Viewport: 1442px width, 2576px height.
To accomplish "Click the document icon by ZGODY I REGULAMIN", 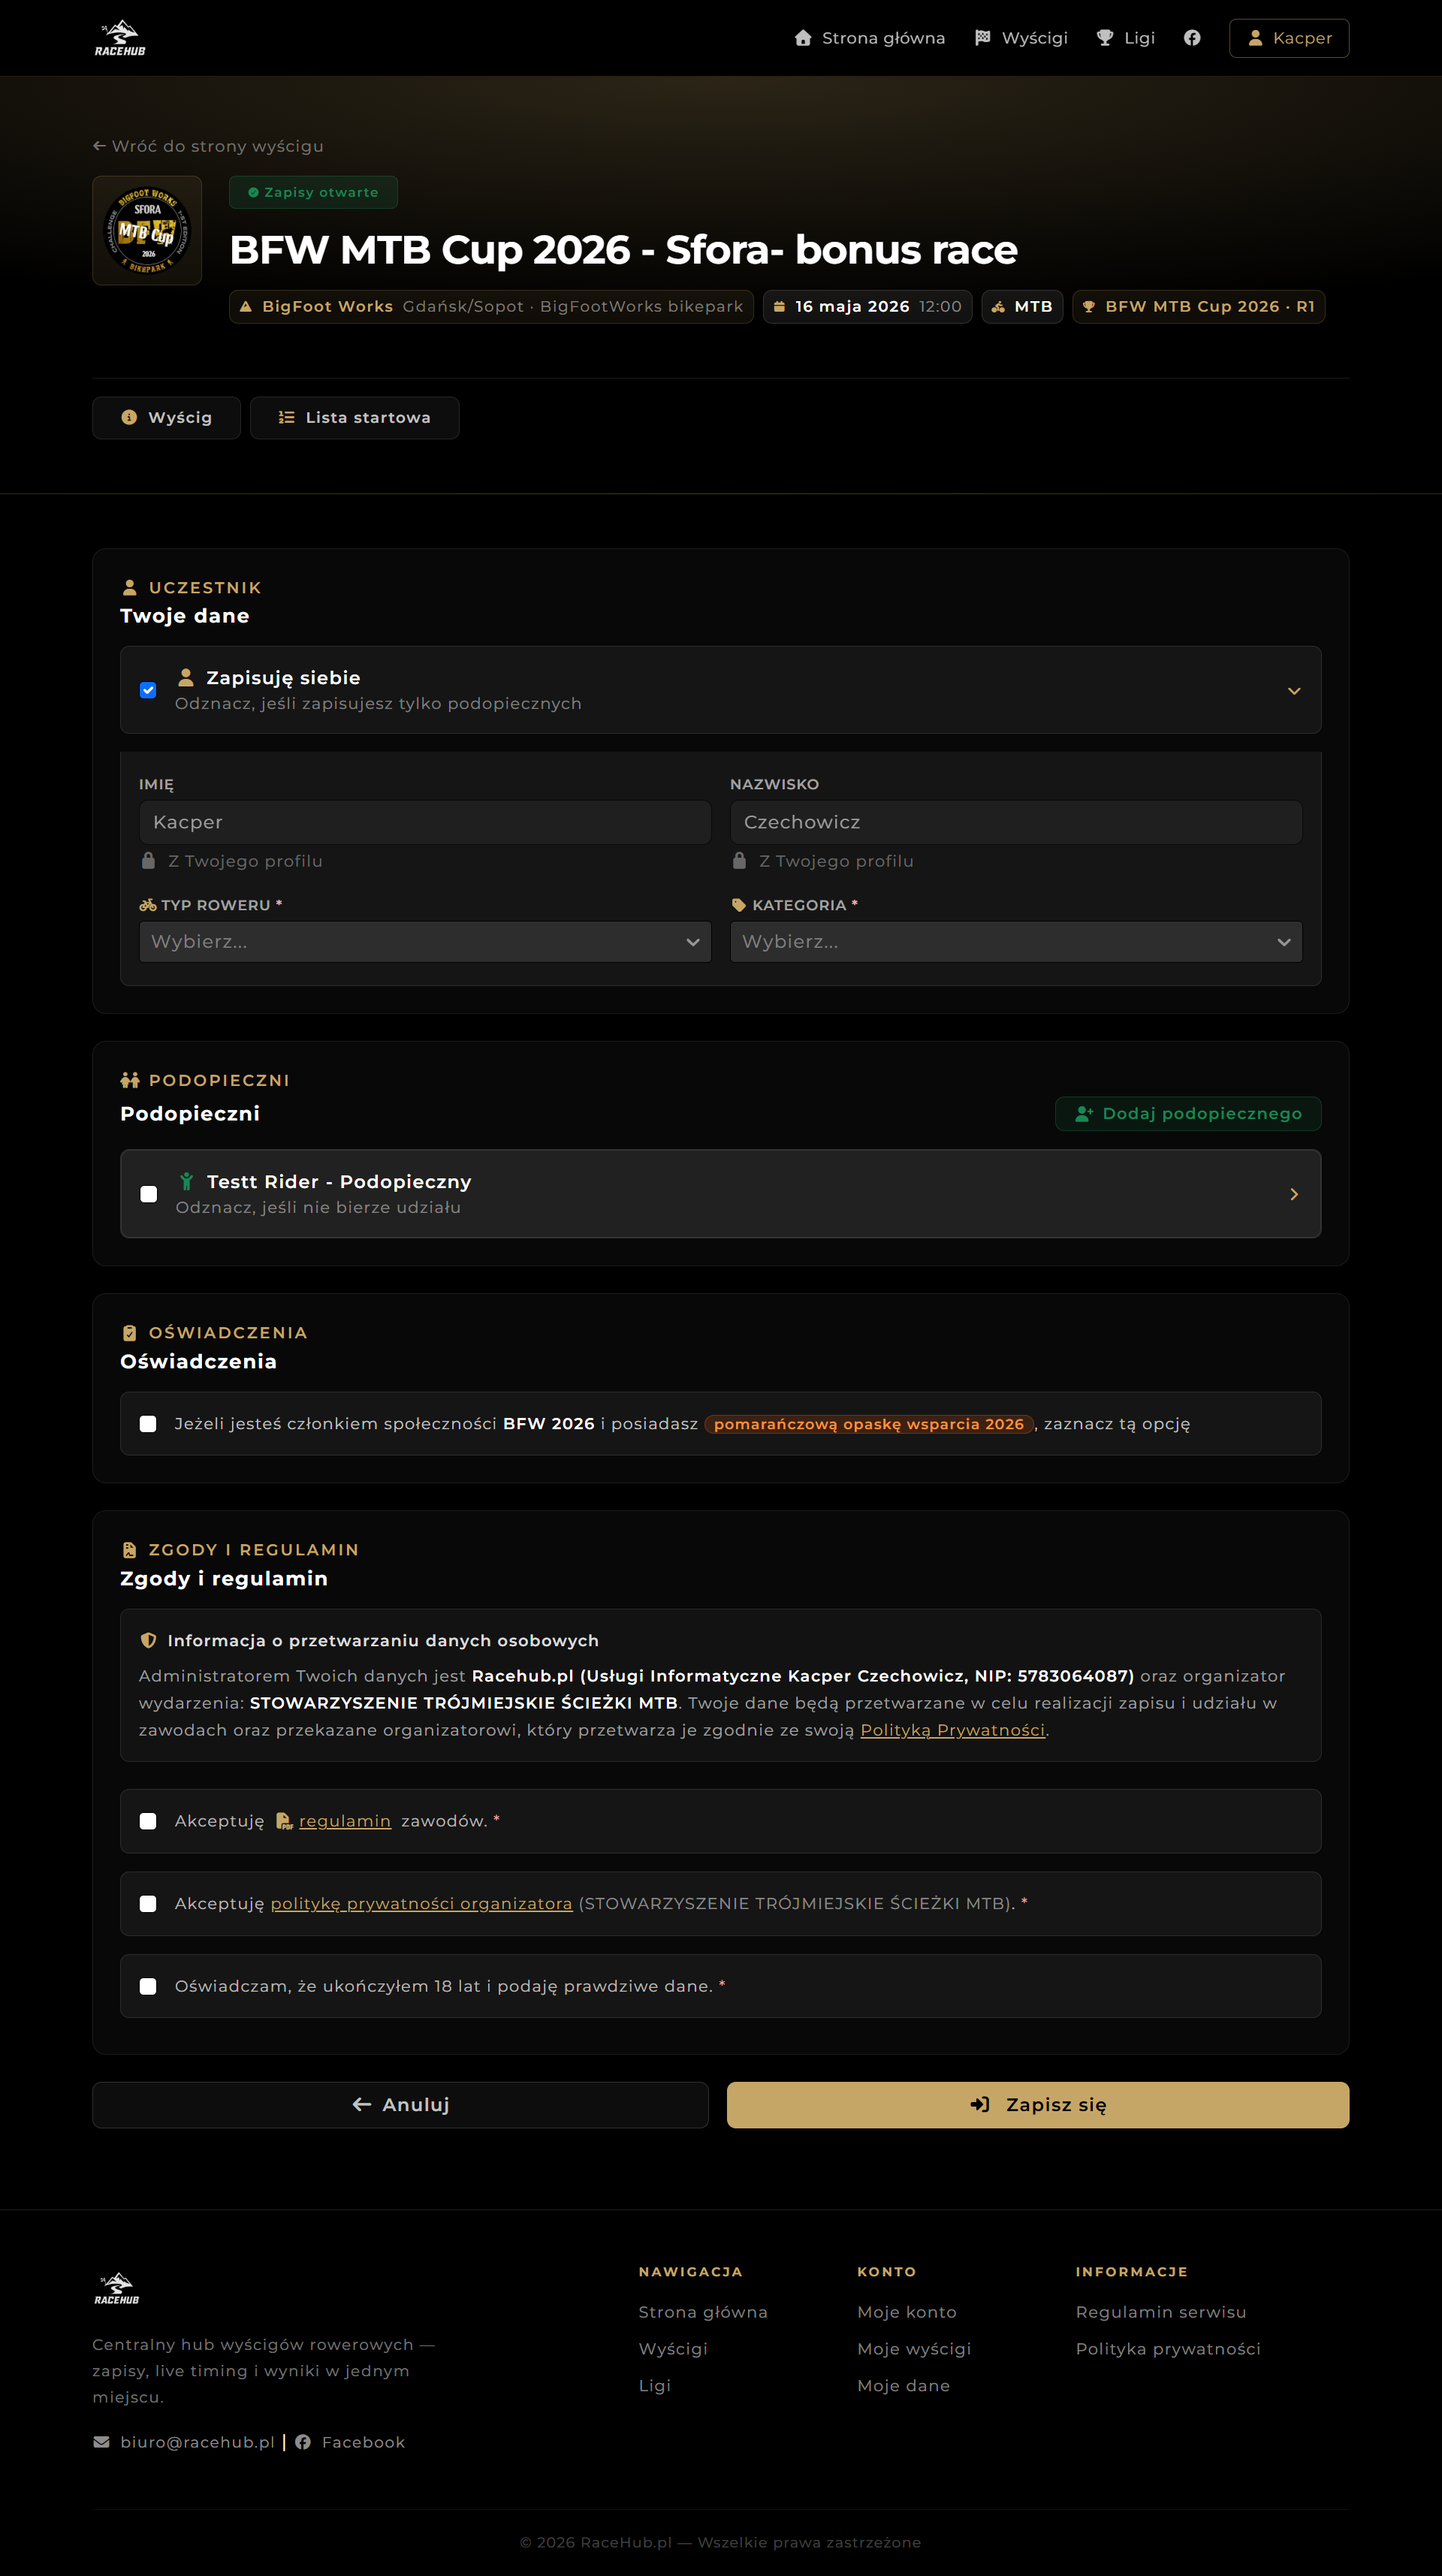I will click(x=129, y=1550).
